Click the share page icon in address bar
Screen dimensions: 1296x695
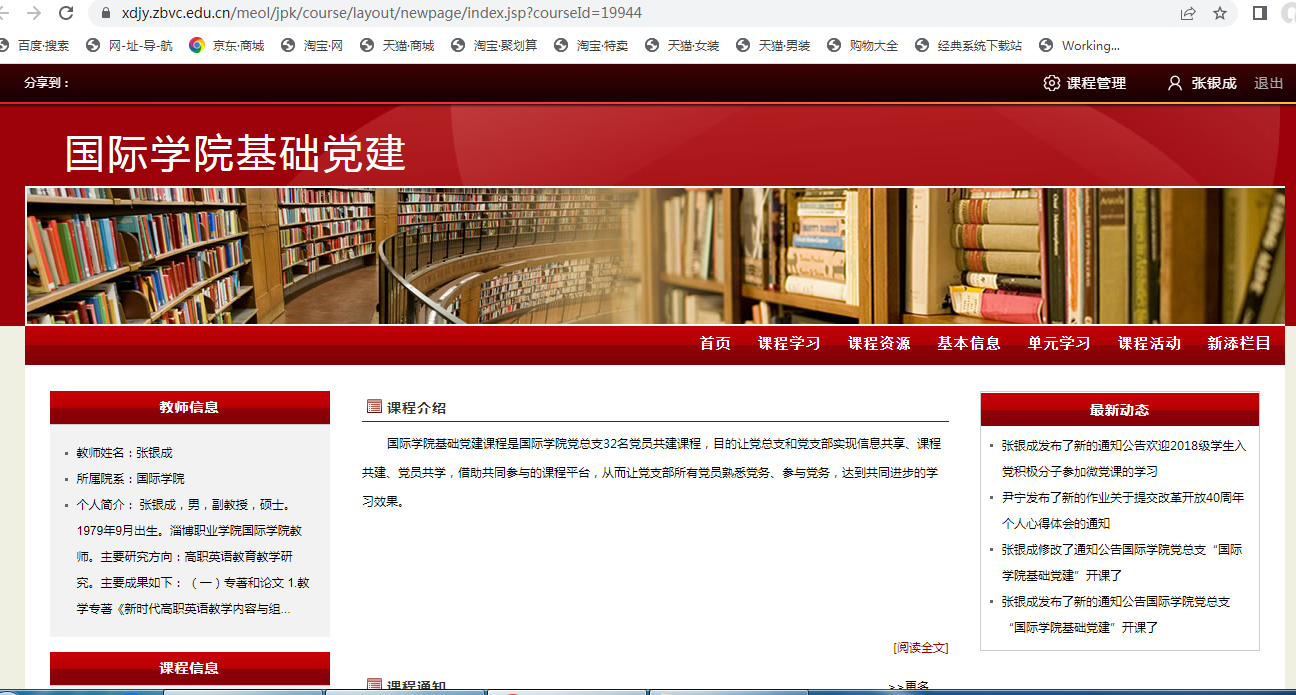point(1187,13)
